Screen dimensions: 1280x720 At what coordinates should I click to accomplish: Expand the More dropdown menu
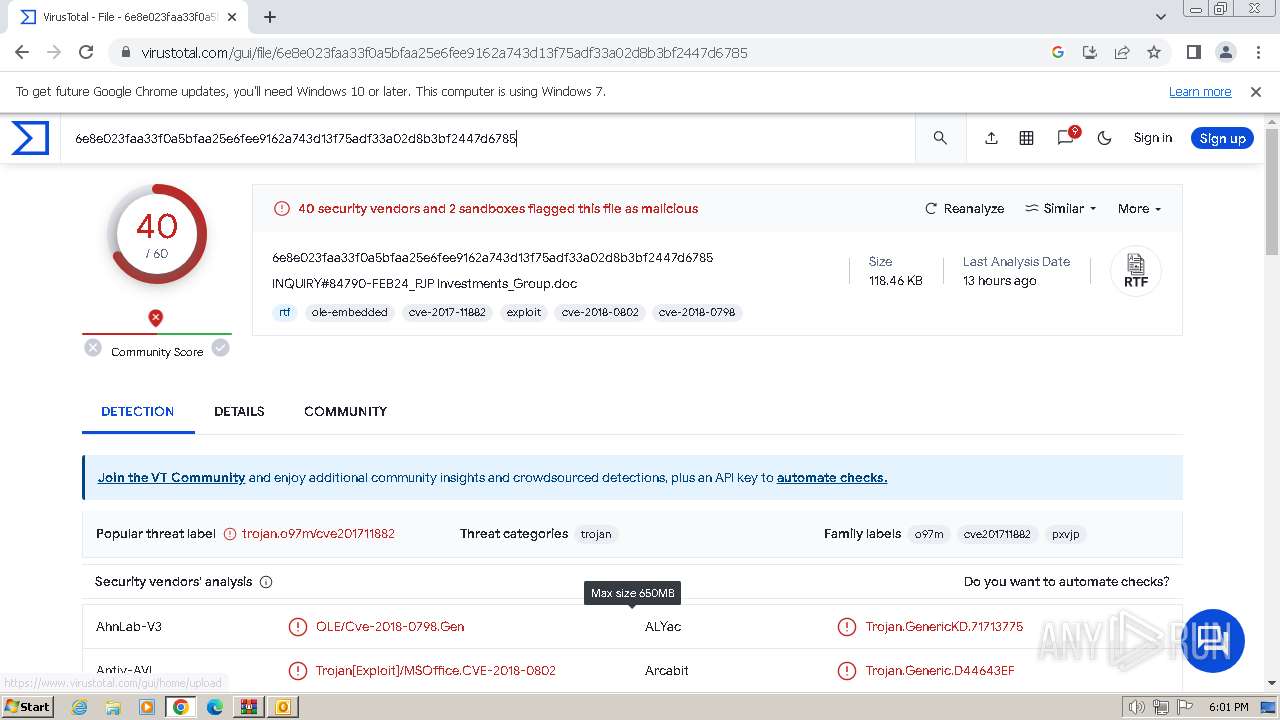click(x=1139, y=209)
